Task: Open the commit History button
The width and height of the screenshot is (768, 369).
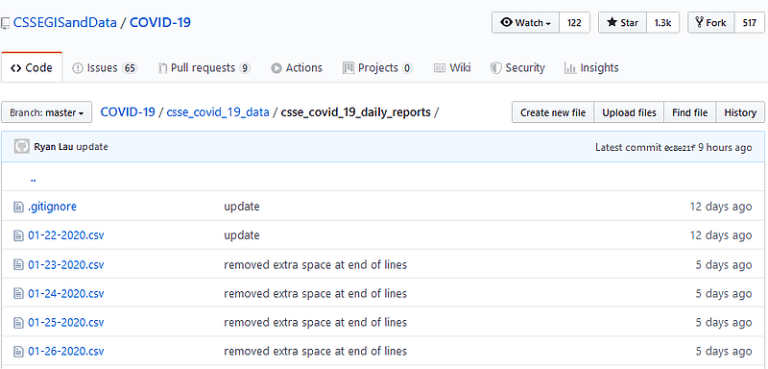Action: pos(740,113)
